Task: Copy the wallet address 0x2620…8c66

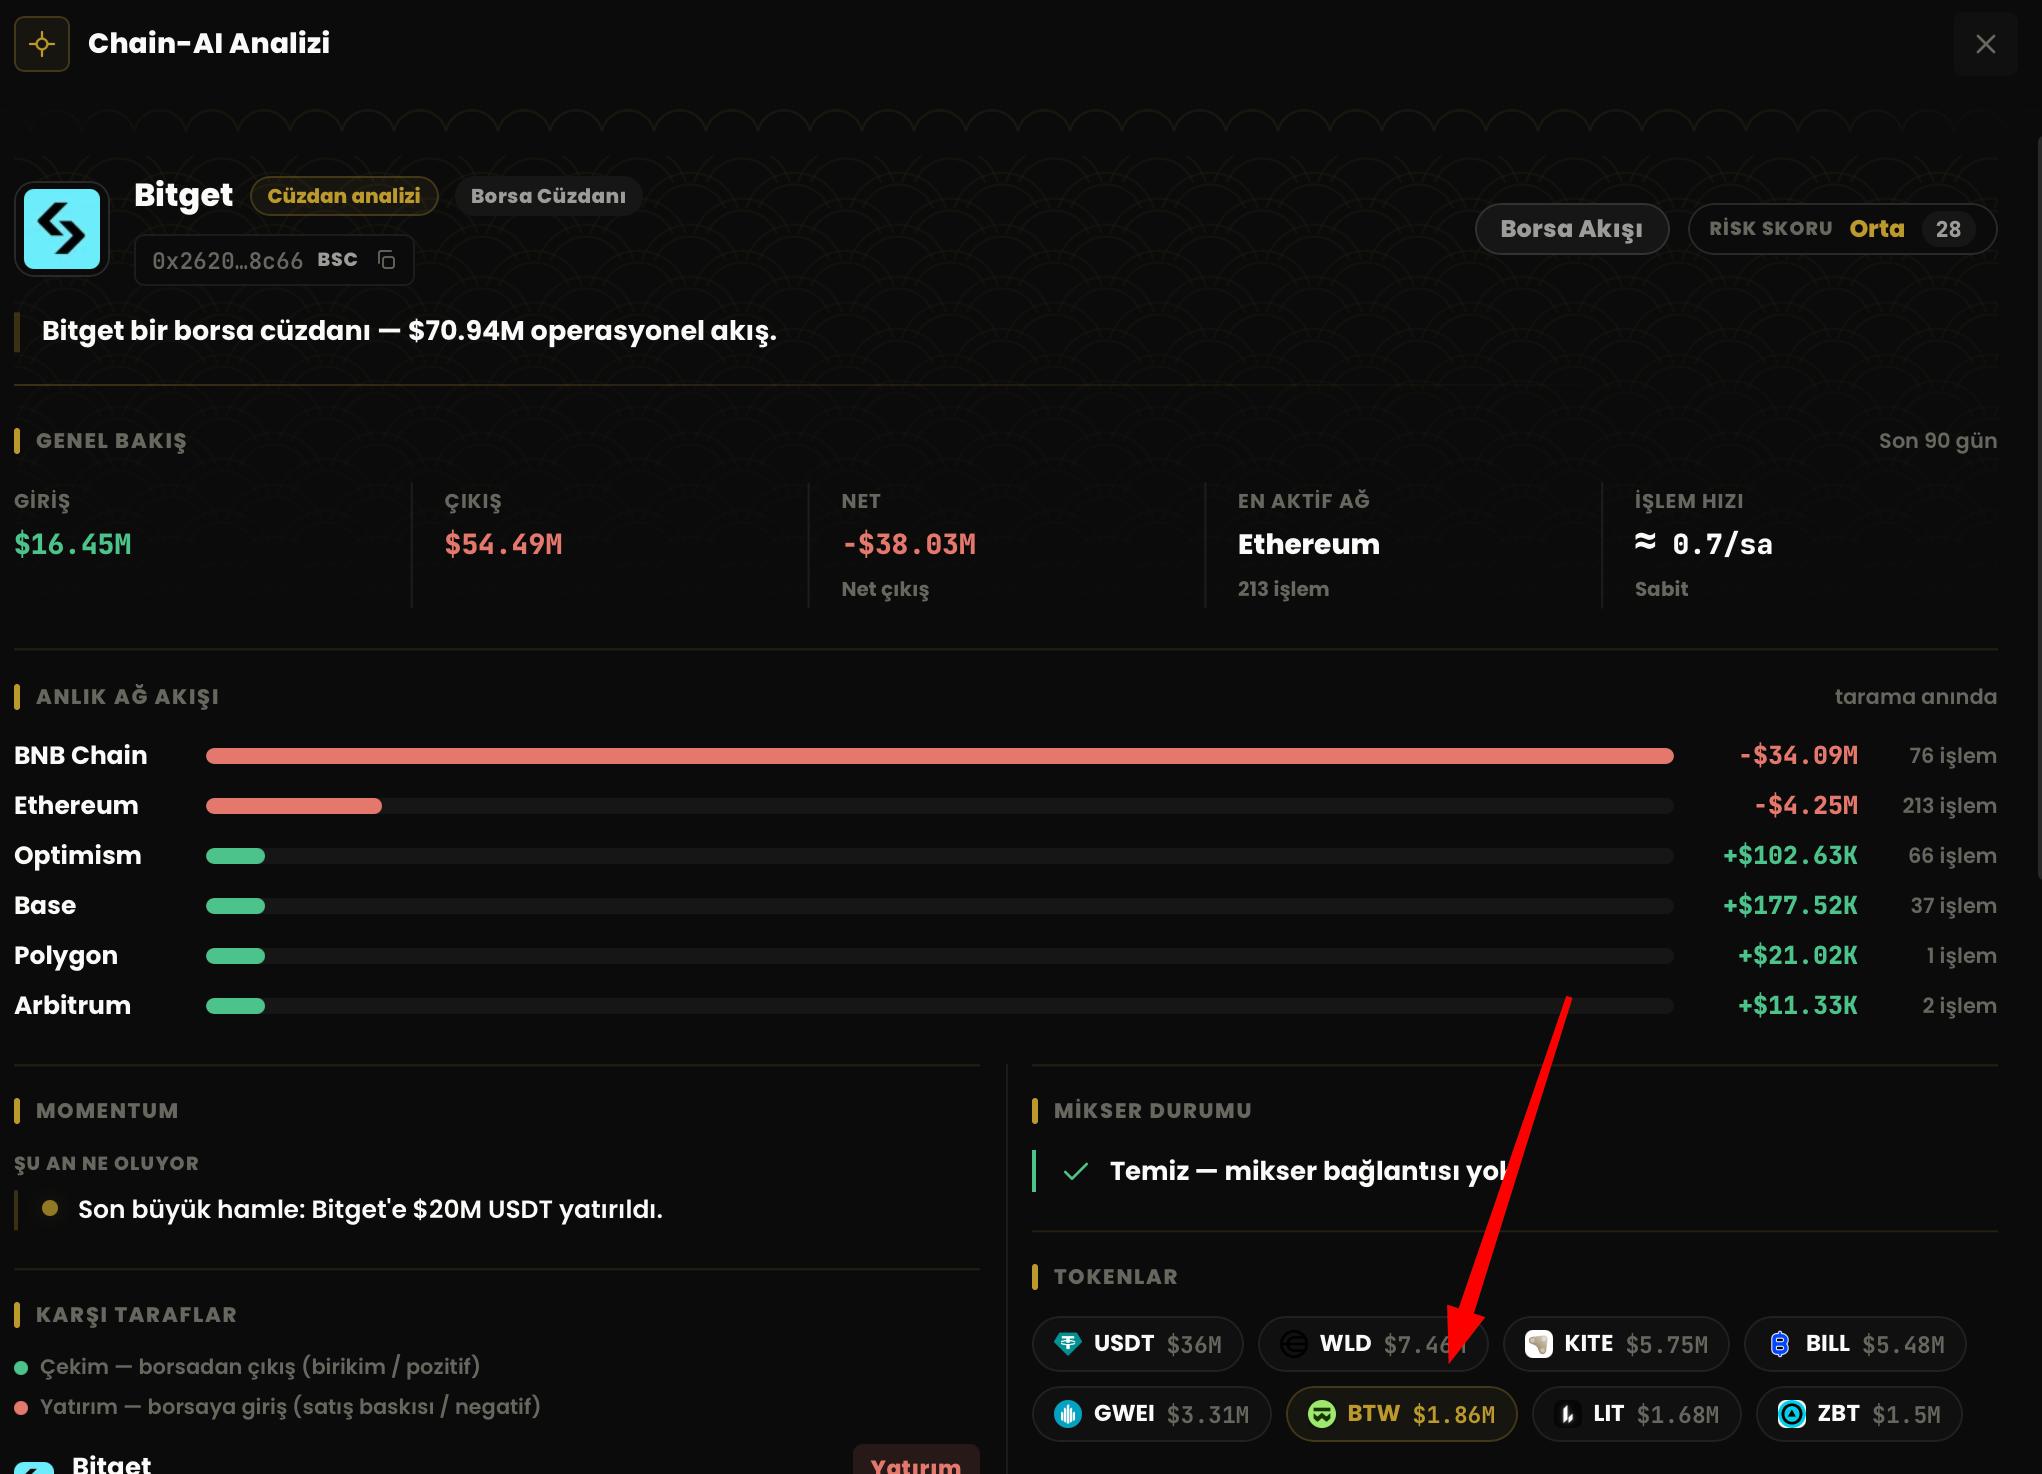Action: click(387, 260)
